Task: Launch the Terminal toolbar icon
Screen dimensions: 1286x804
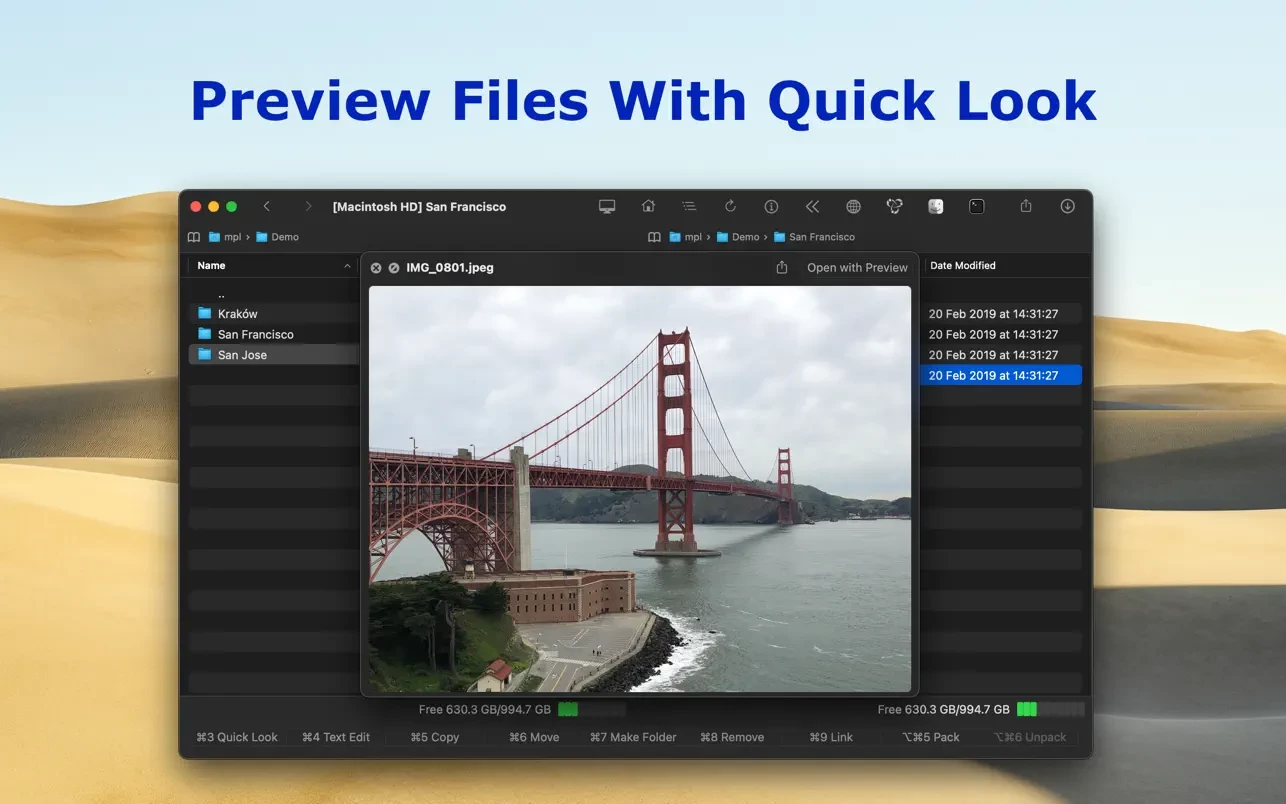Action: click(977, 206)
